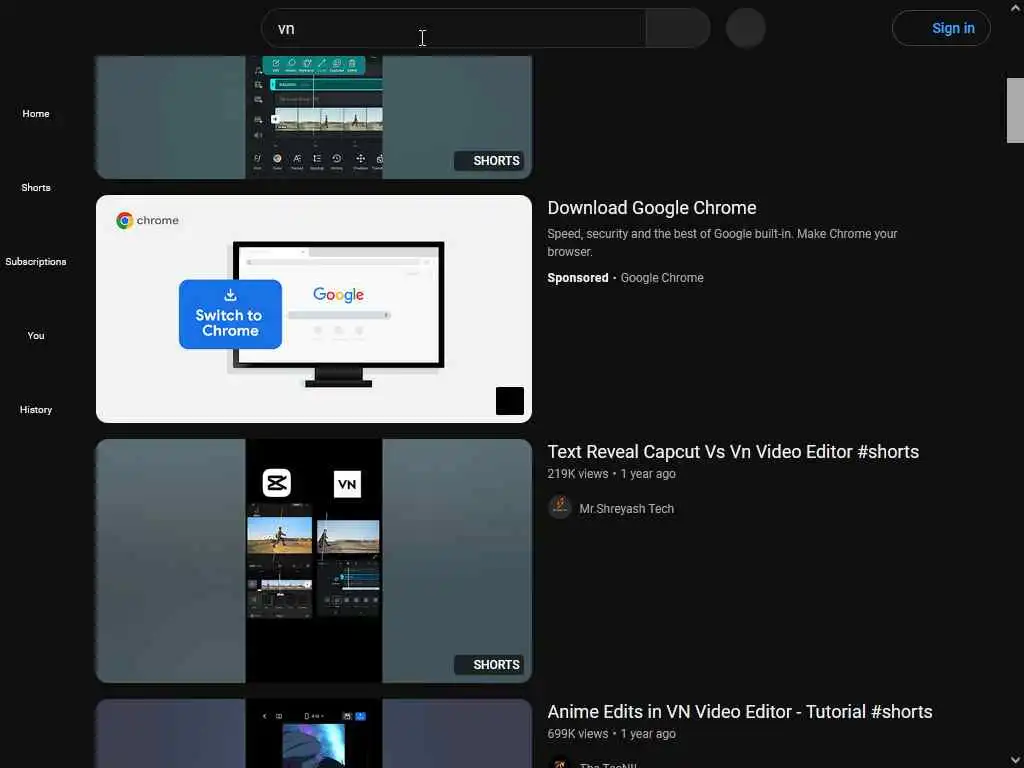Open 'Text Reveal Capcut Vs Vn Video Editor' video
The width and height of the screenshot is (1024, 768).
pyautogui.click(x=733, y=452)
